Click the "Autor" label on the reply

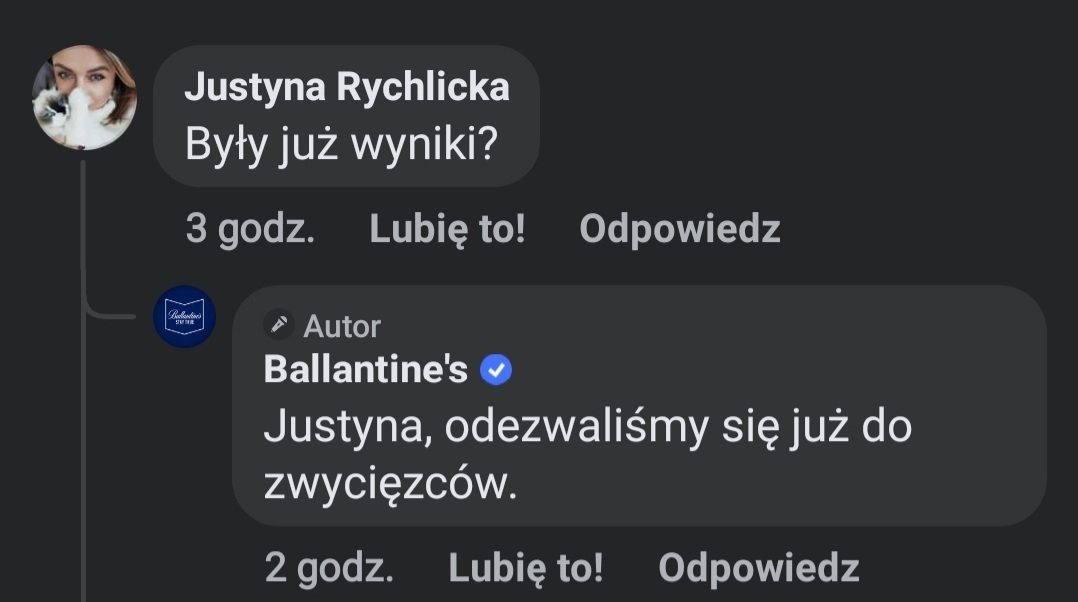[x=342, y=326]
